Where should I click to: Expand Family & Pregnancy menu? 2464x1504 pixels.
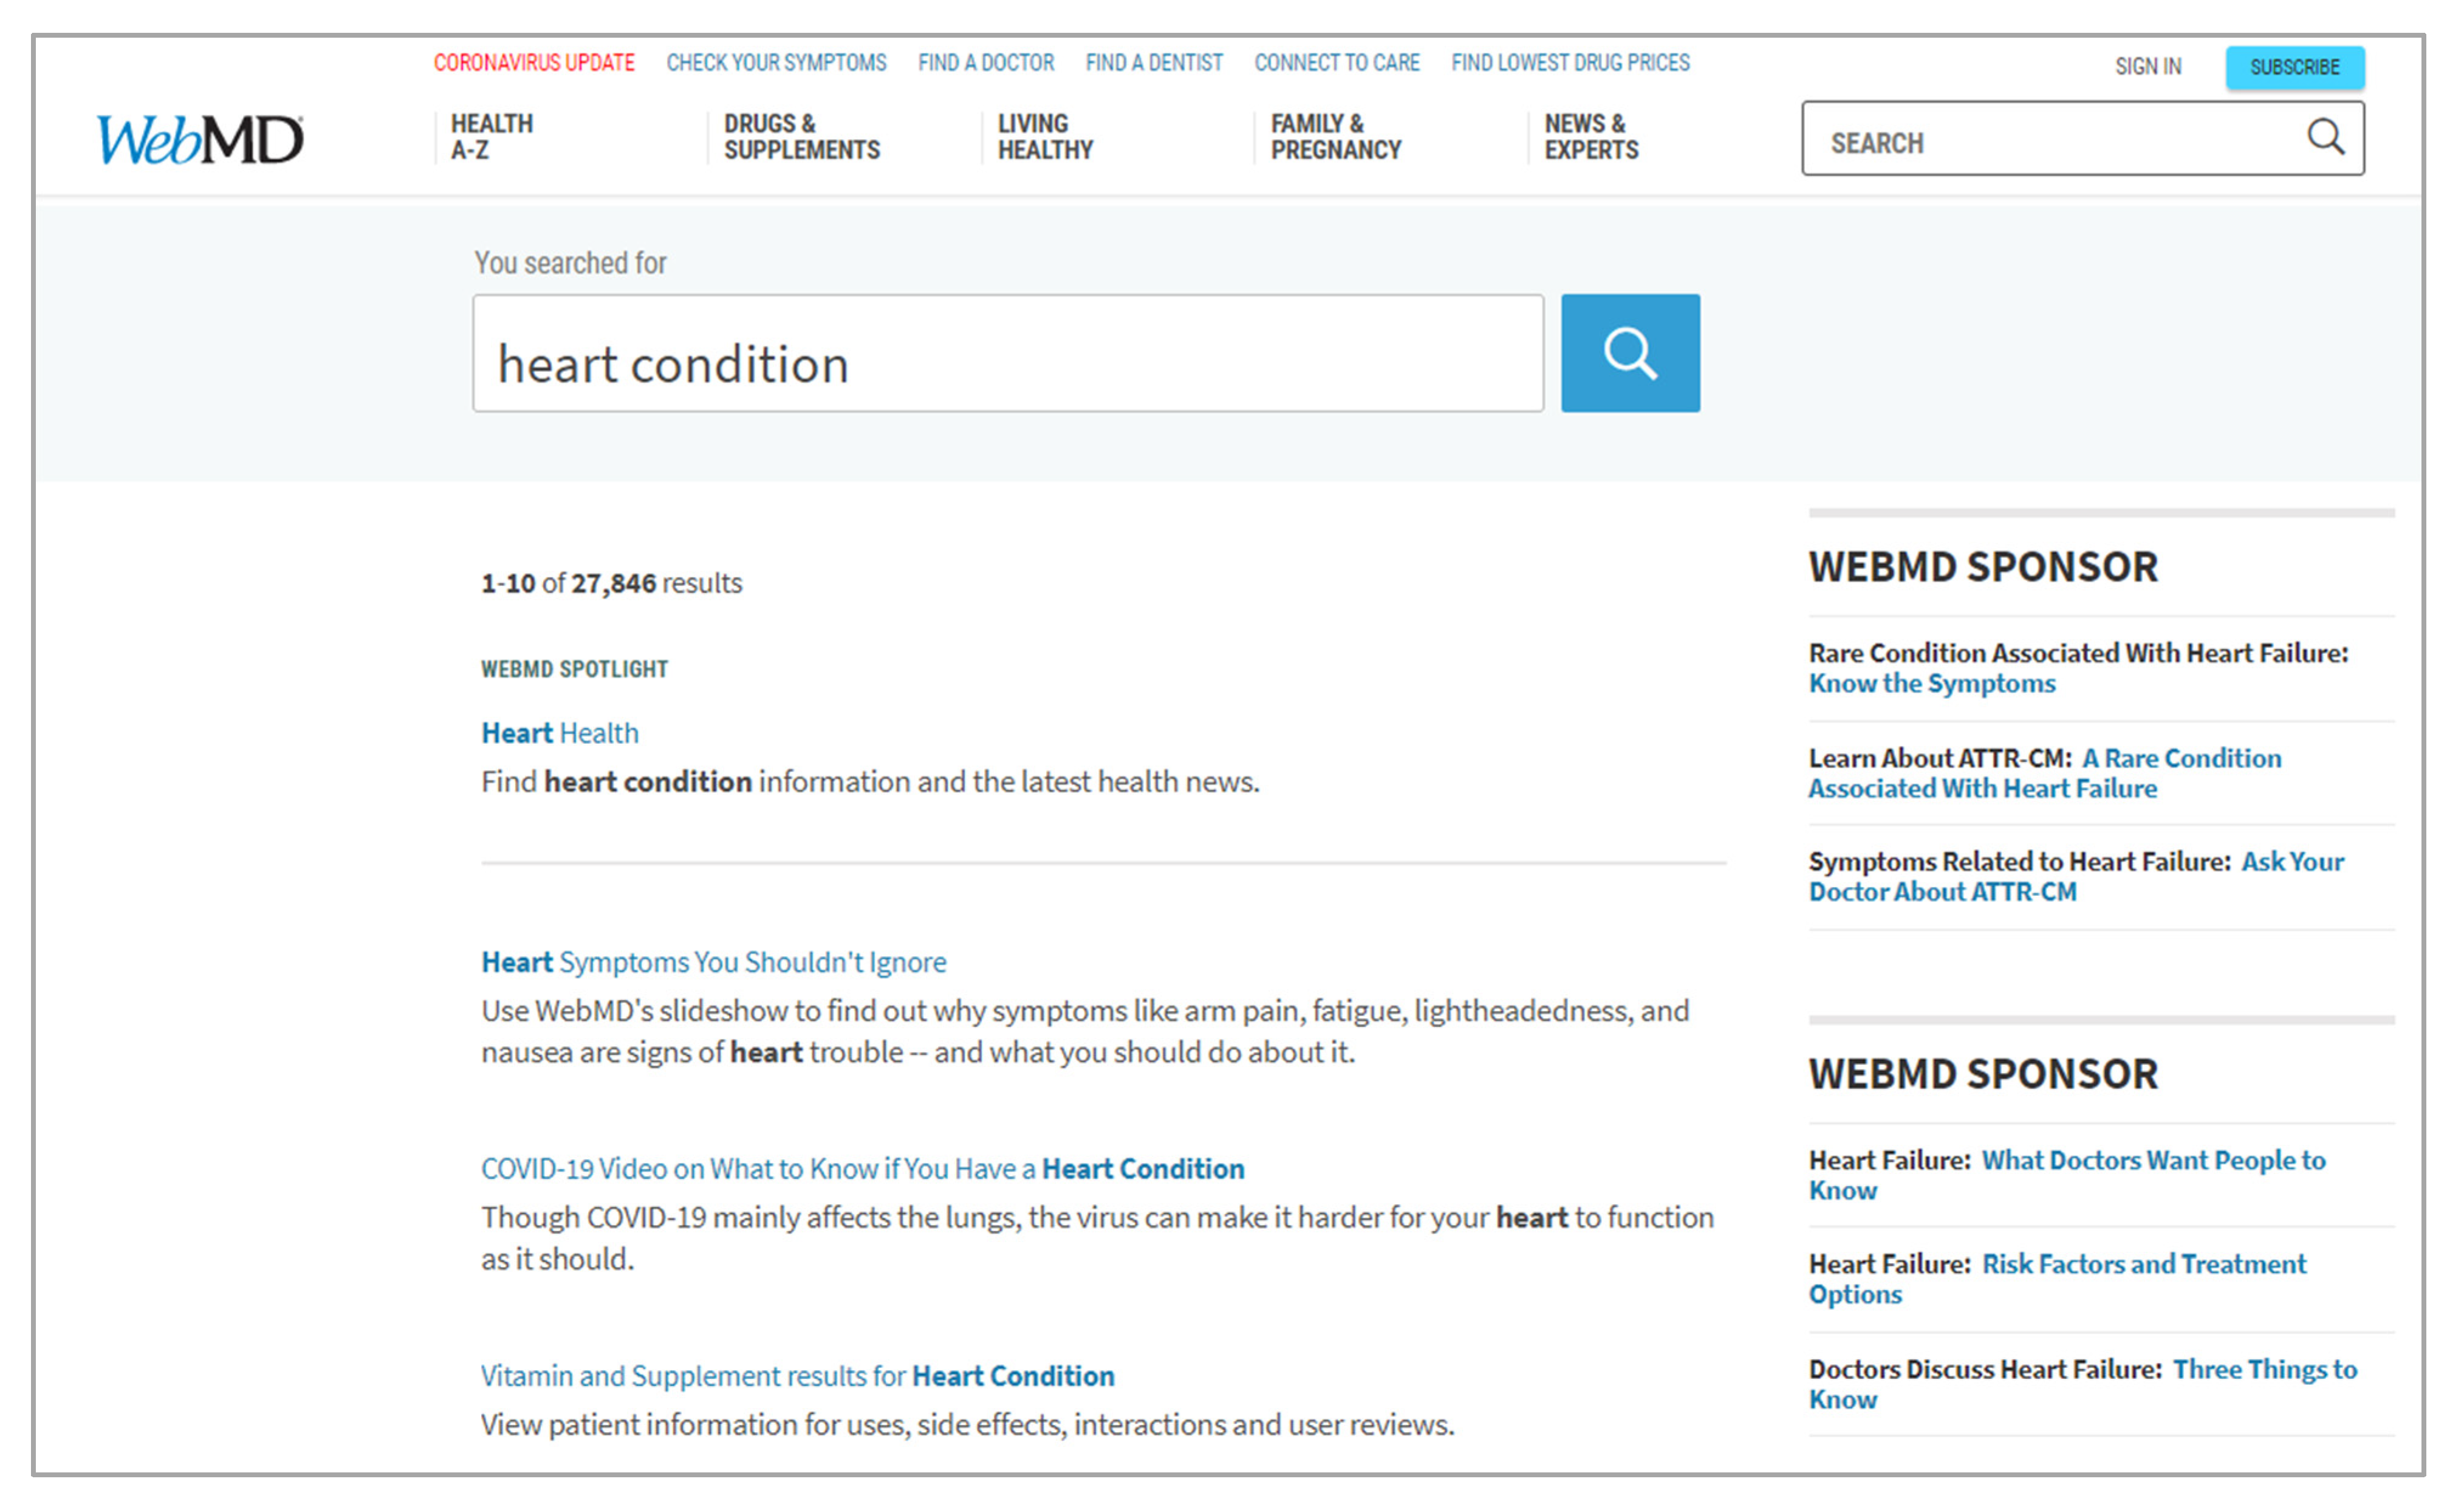pos(1335,137)
